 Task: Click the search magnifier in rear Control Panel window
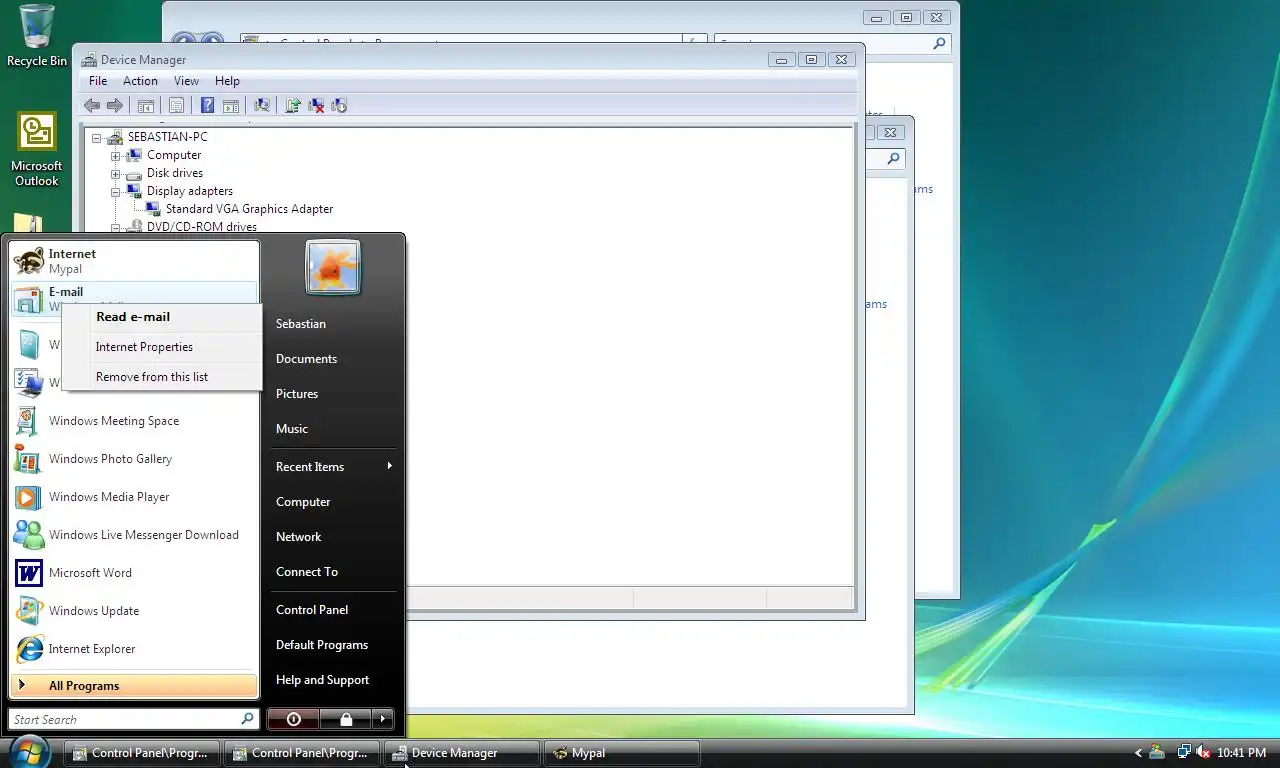click(938, 44)
